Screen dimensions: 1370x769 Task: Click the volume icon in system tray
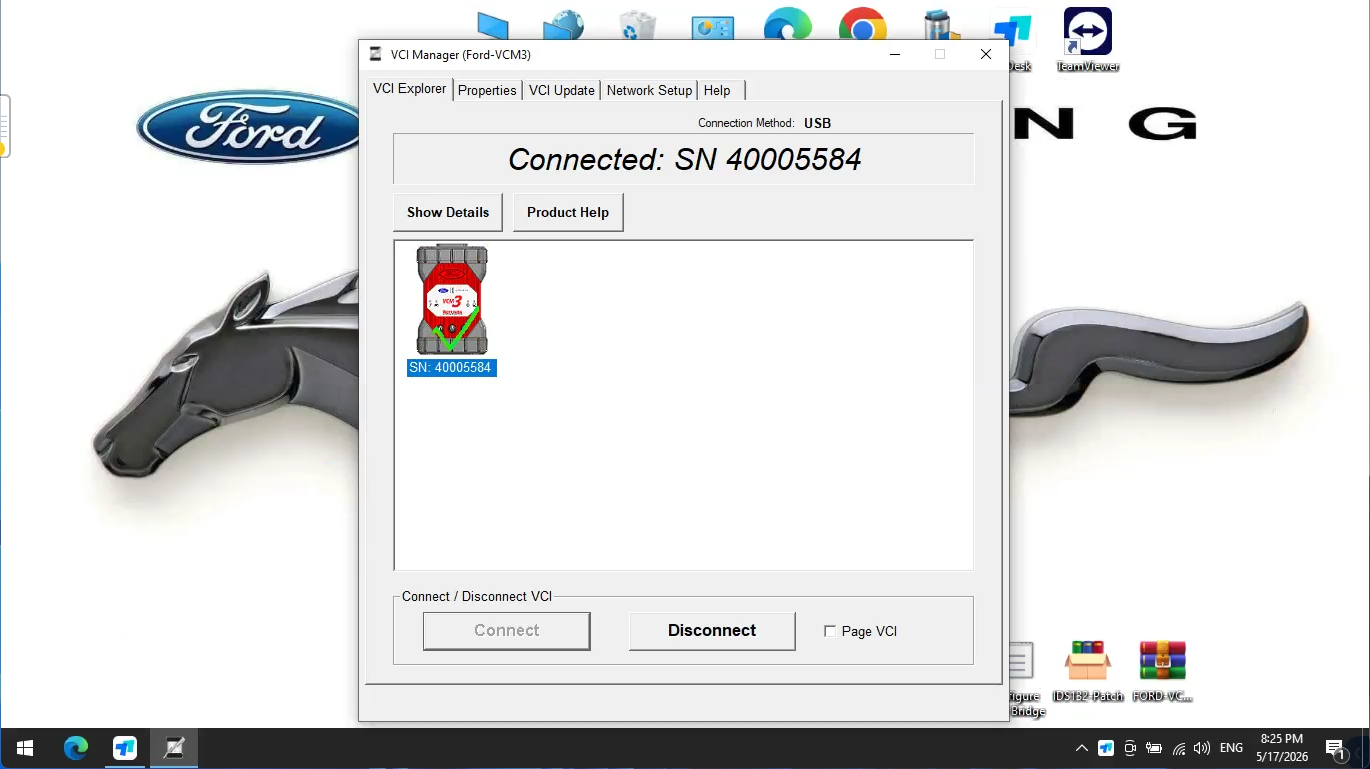[1202, 748]
